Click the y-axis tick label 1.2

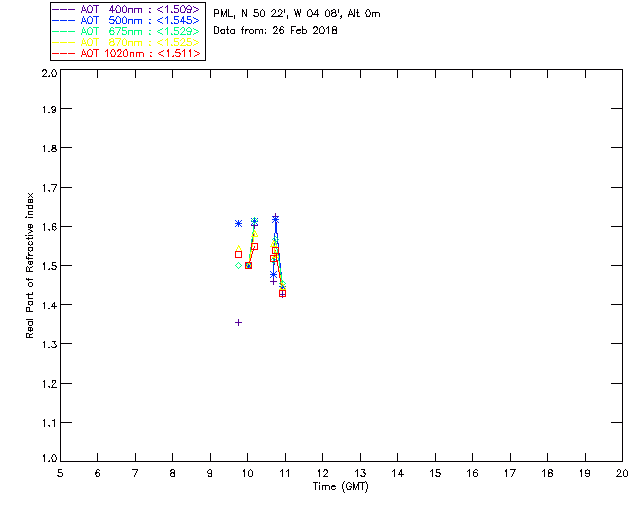click(49, 384)
